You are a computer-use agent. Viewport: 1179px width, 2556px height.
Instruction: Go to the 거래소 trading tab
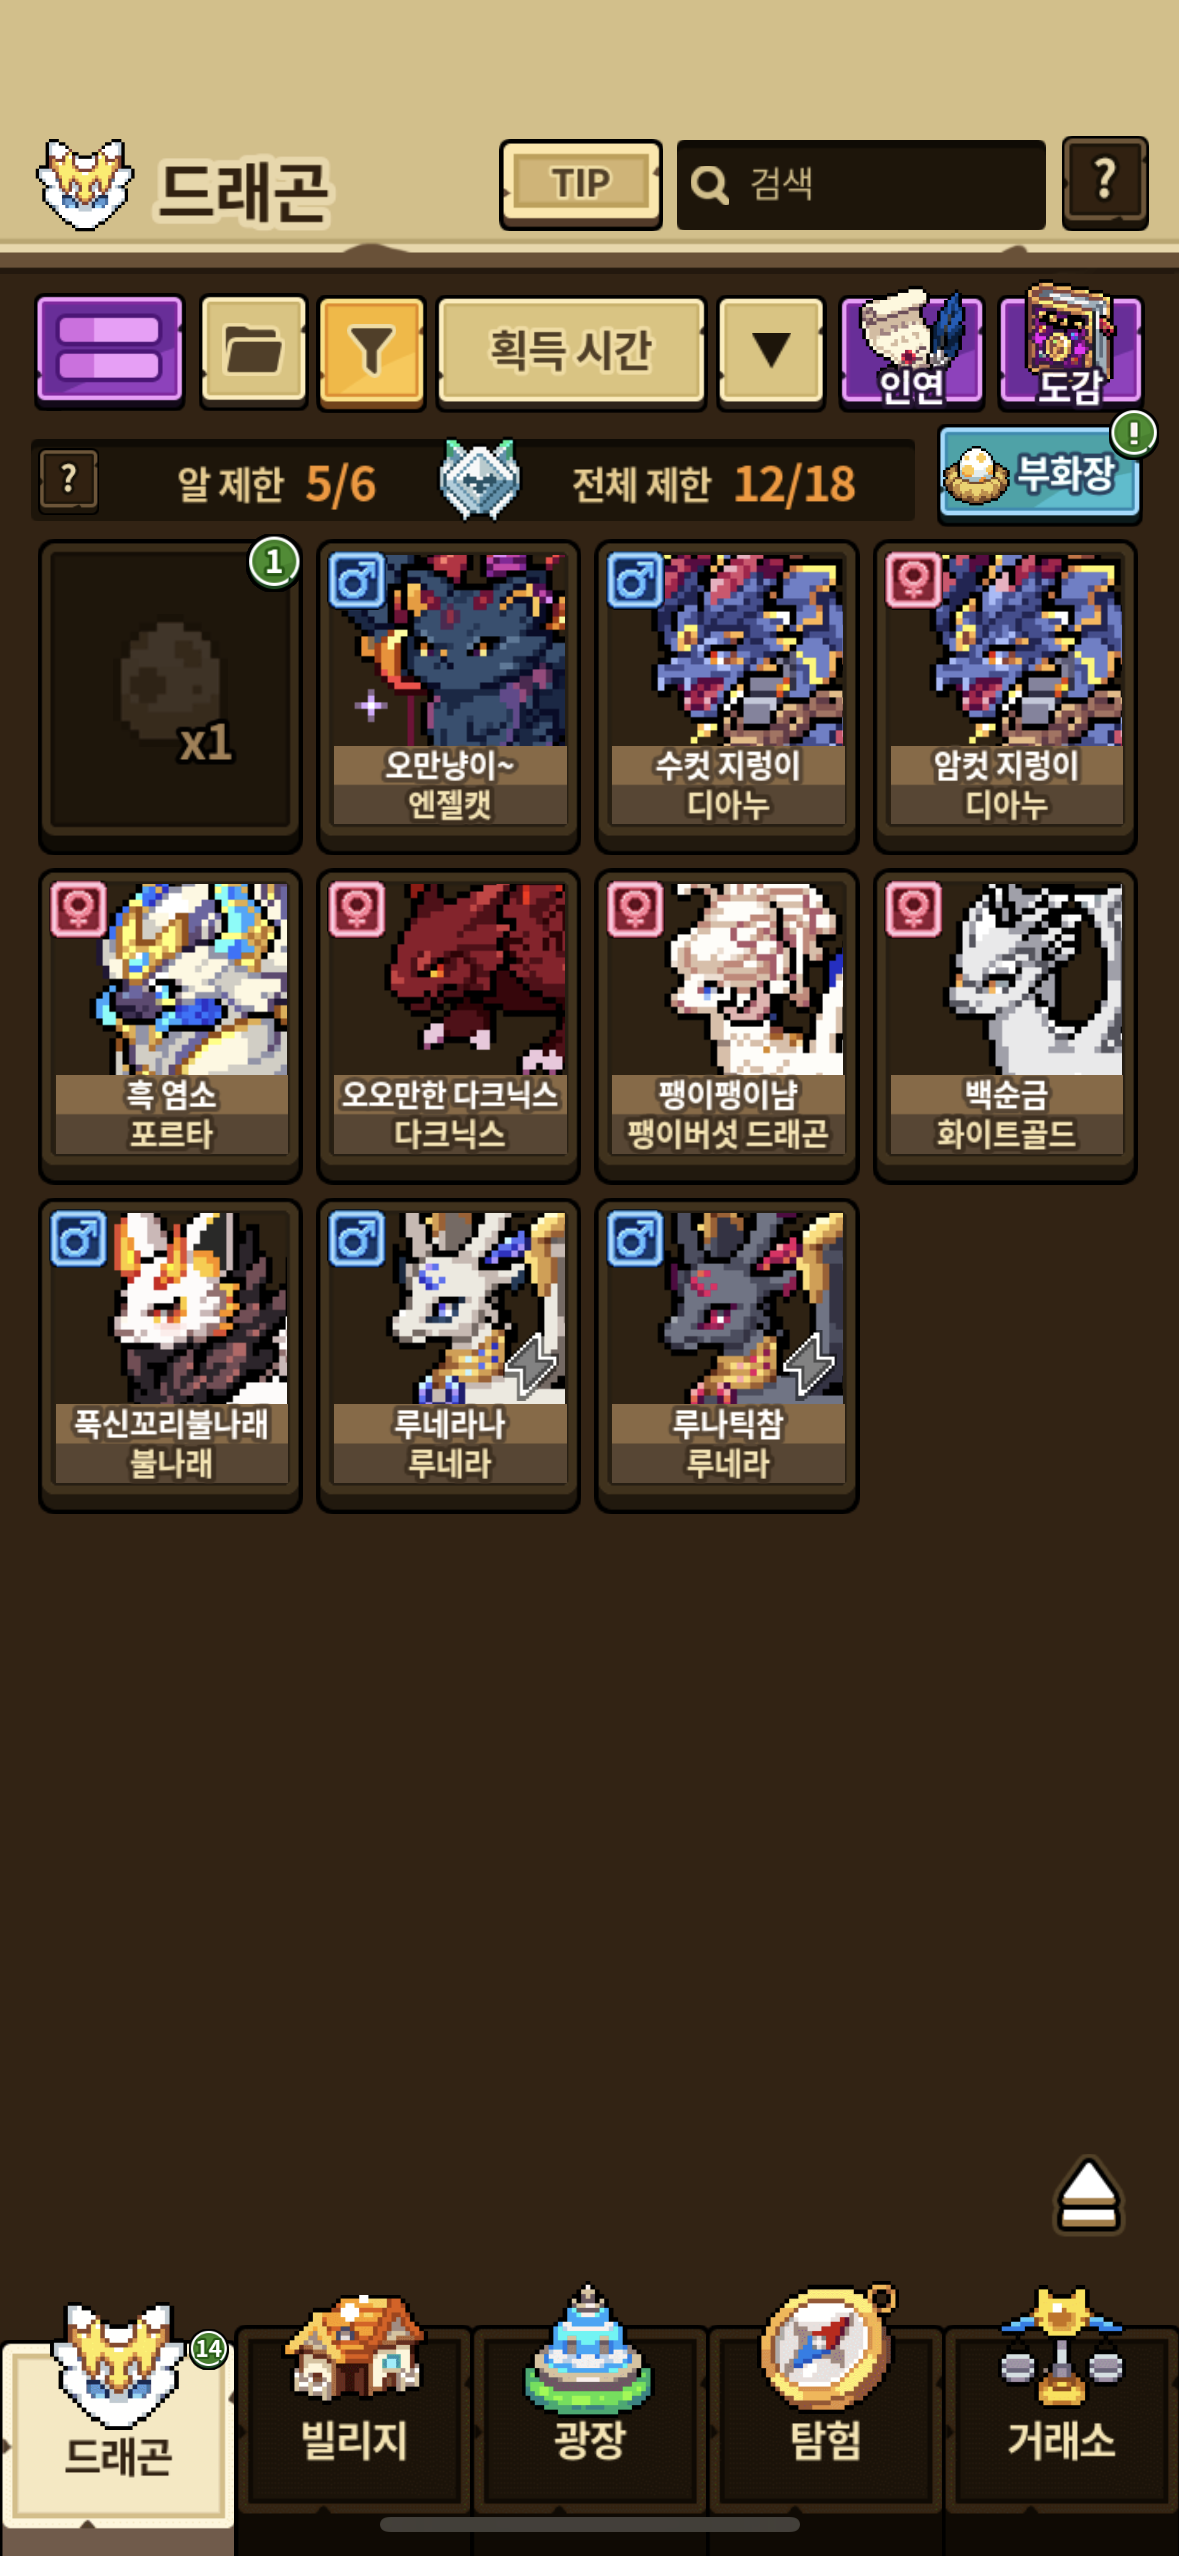click(1061, 2404)
